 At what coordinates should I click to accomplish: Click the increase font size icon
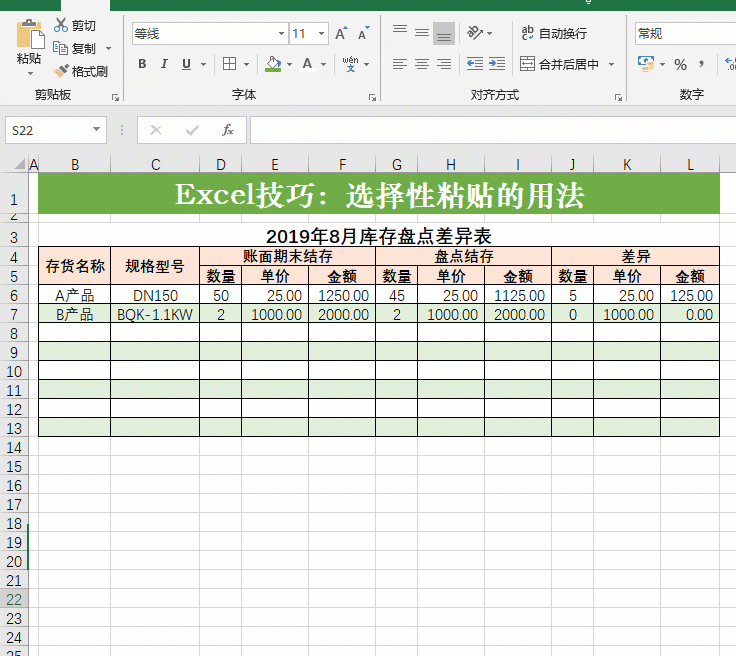pyautogui.click(x=341, y=33)
